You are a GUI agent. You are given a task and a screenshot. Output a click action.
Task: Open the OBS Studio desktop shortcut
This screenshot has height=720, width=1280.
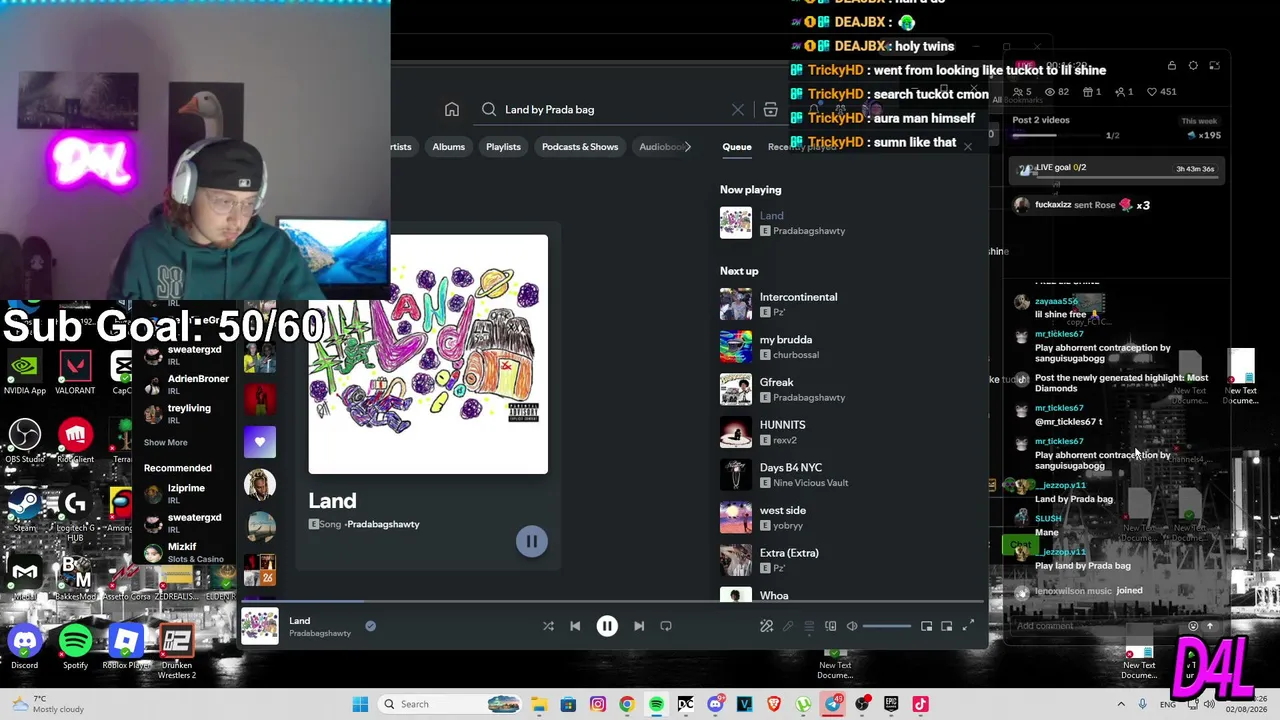tap(24, 442)
